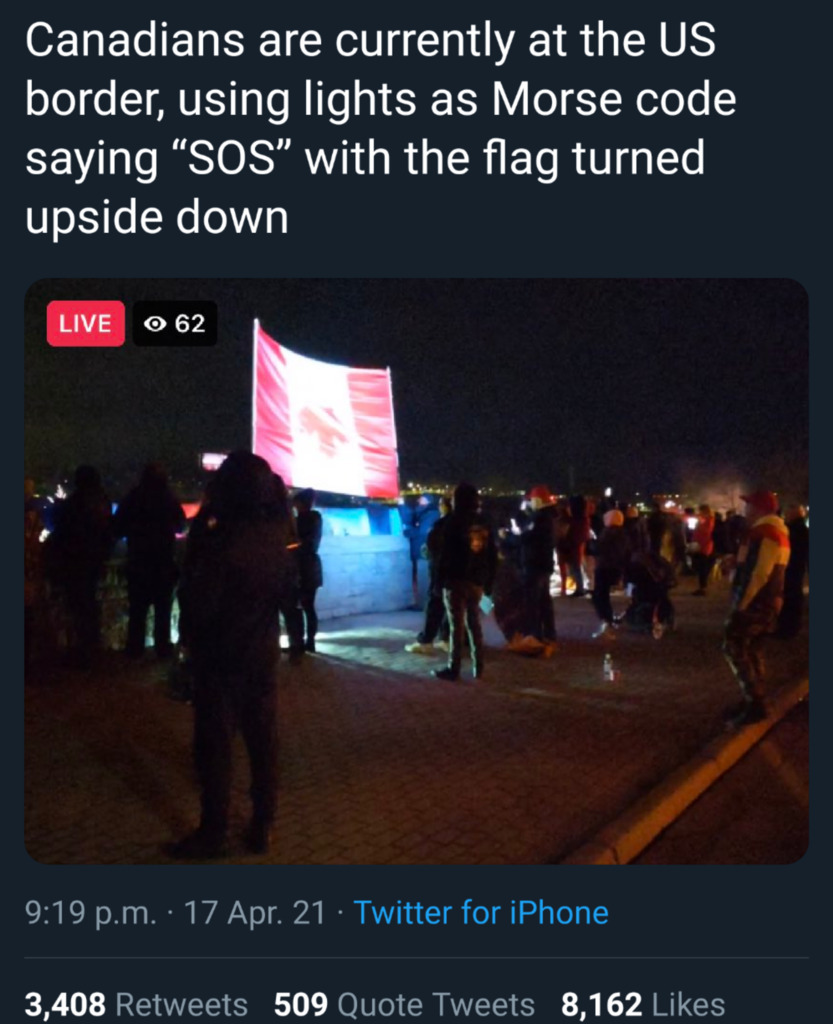Tap the 9:19 p.m. timestamp
The image size is (833, 1024).
click(91, 913)
